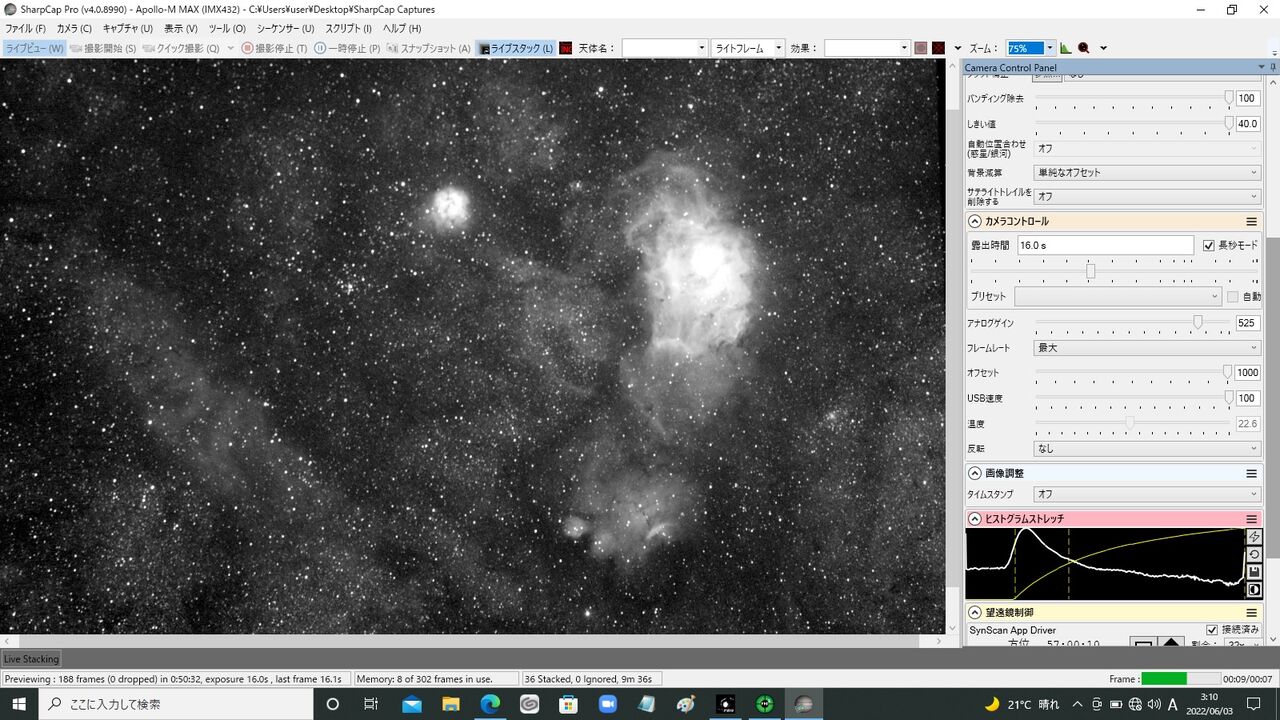Open the 背景減算 dropdown
The width and height of the screenshot is (1280, 720).
click(1148, 172)
